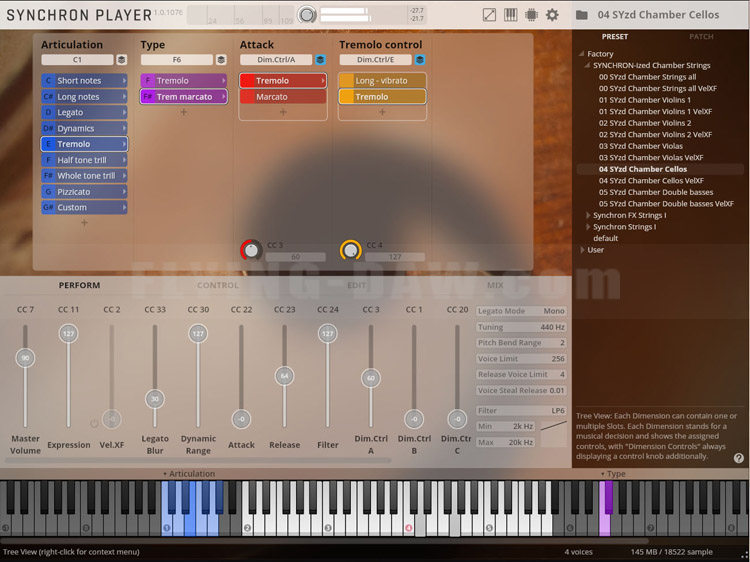
Task: Open the PATCH tab
Action: point(701,37)
